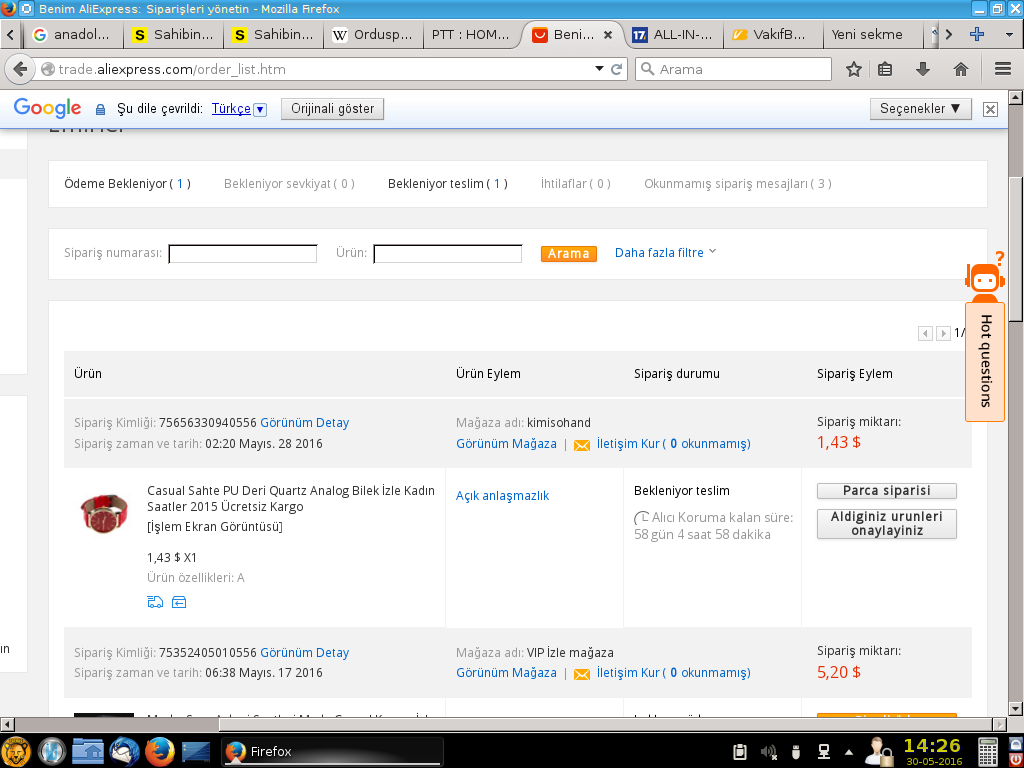This screenshot has width=1024, height=768.
Task: Click the envelope icon for VIP İzle mağaza
Action: coord(582,674)
